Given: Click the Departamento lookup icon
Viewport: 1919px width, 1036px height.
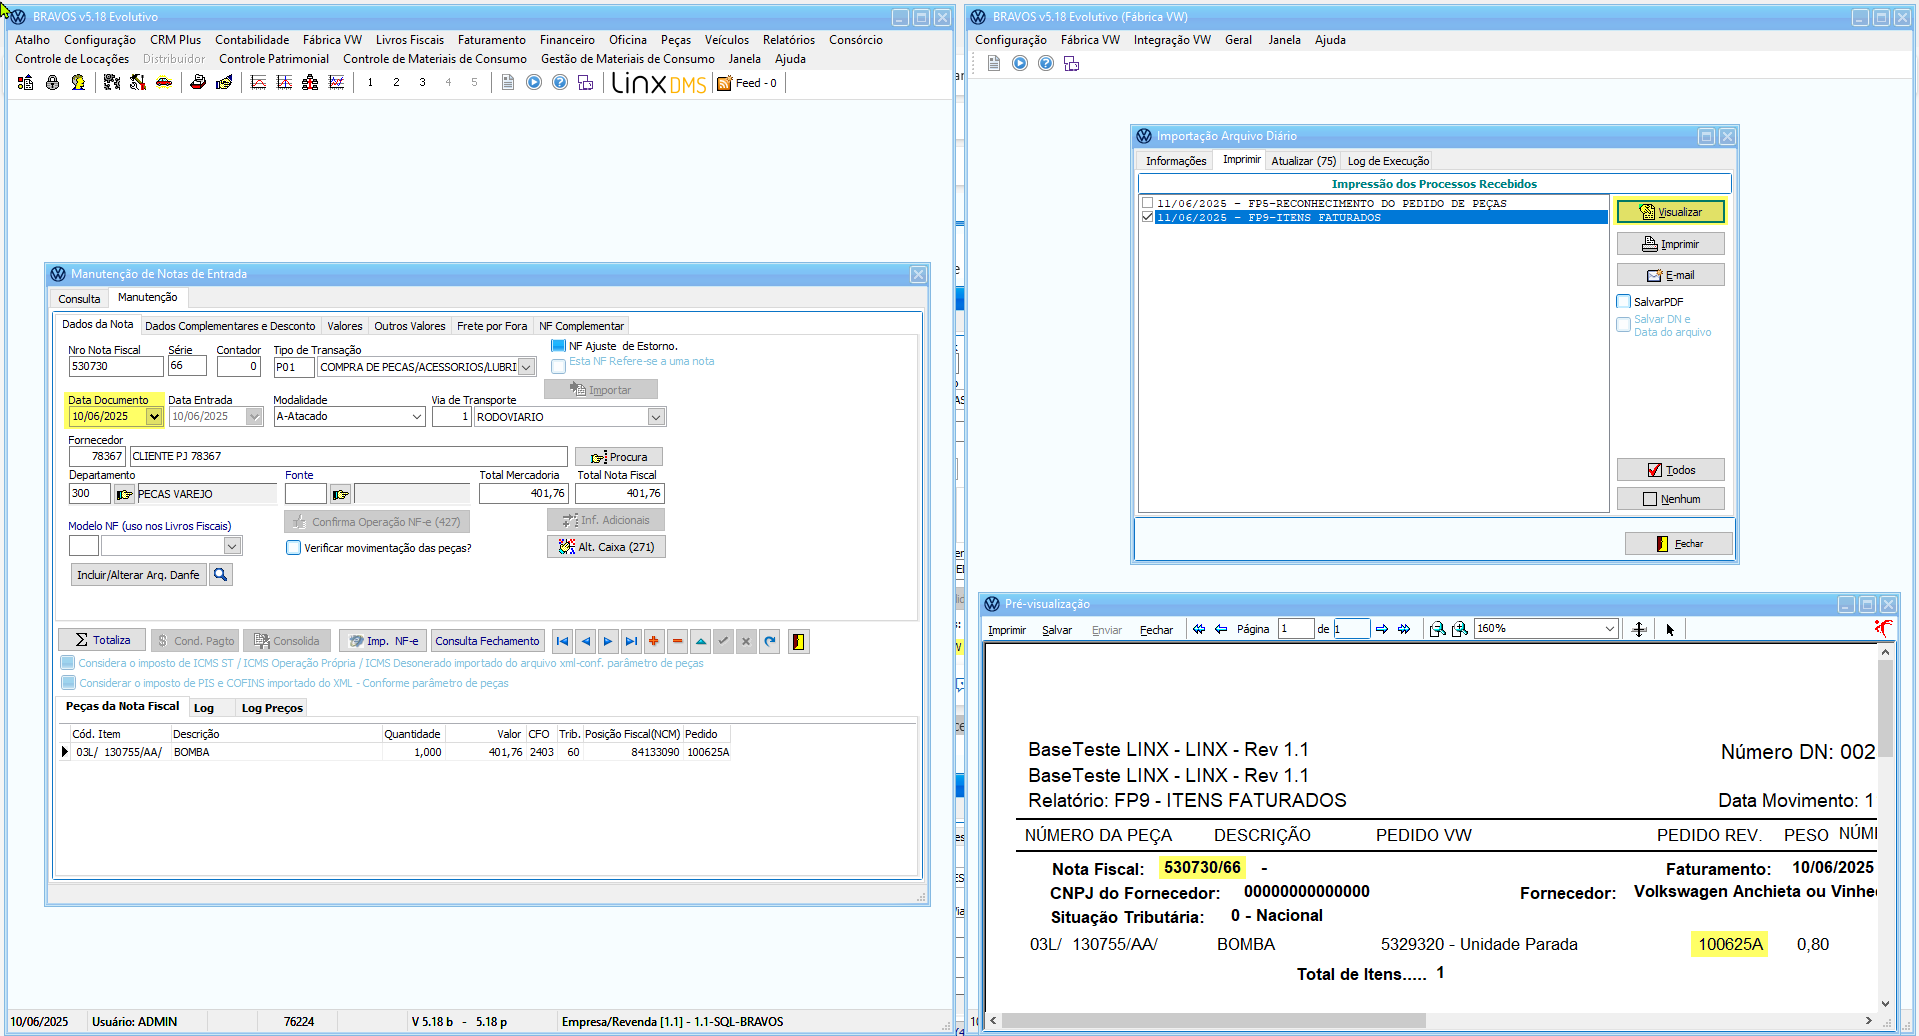Looking at the screenshot, I should tap(124, 494).
